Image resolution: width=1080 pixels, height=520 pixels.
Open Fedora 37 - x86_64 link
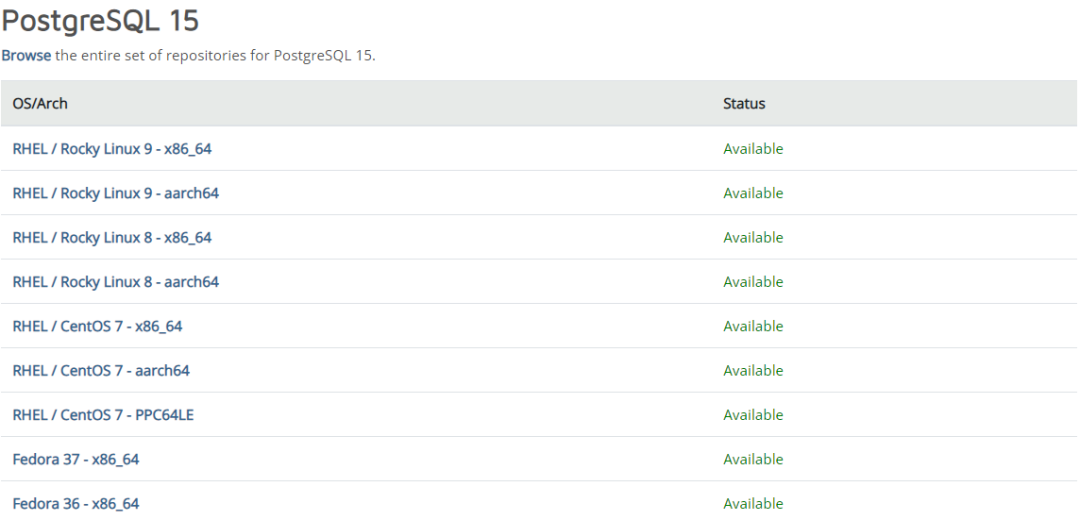tap(76, 459)
